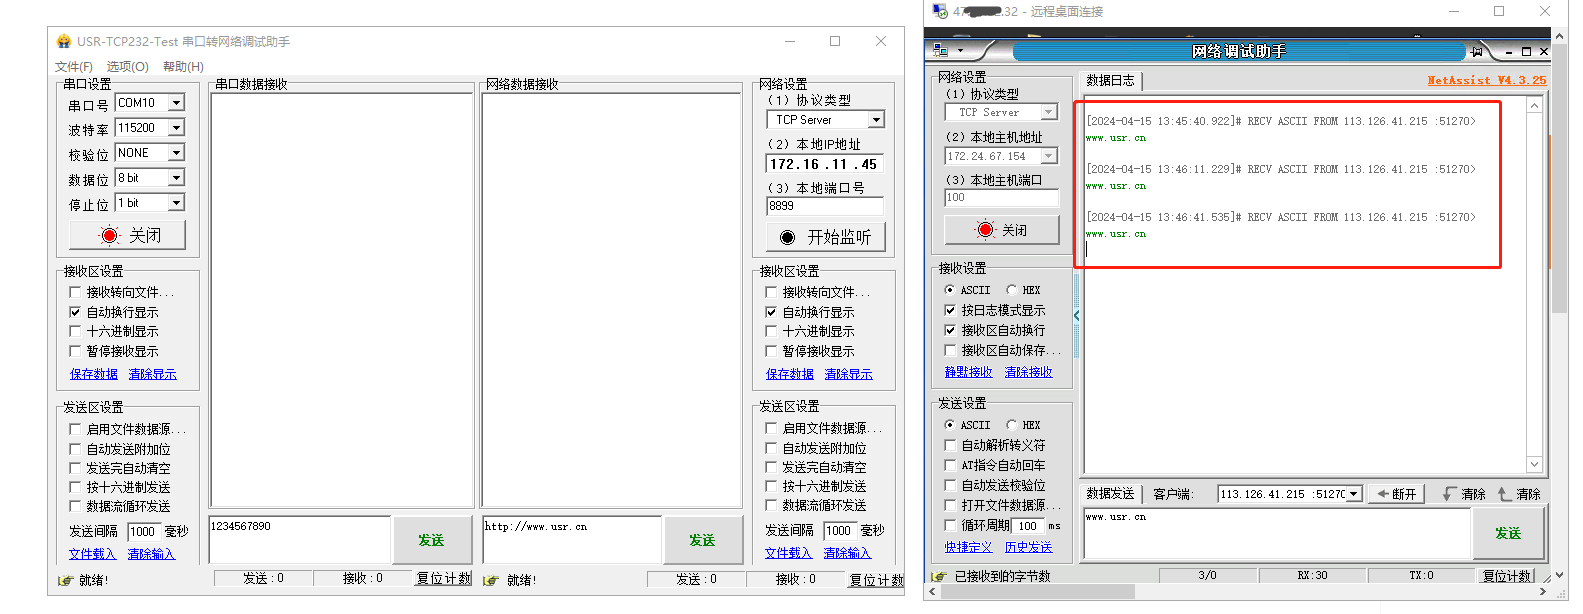
Task: Click red lamp icon on NetAssist 关闭 button
Action: click(985, 229)
